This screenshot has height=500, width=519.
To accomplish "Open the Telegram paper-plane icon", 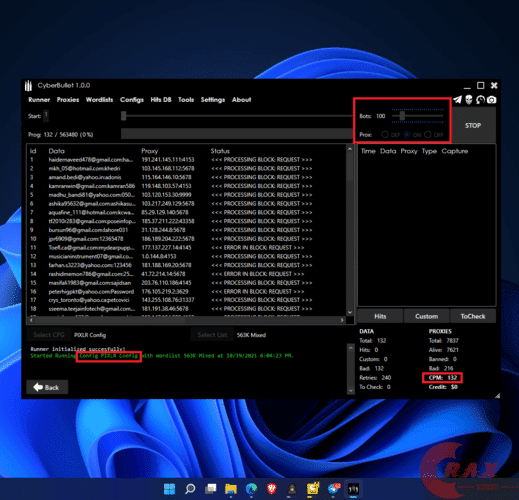I will (458, 100).
